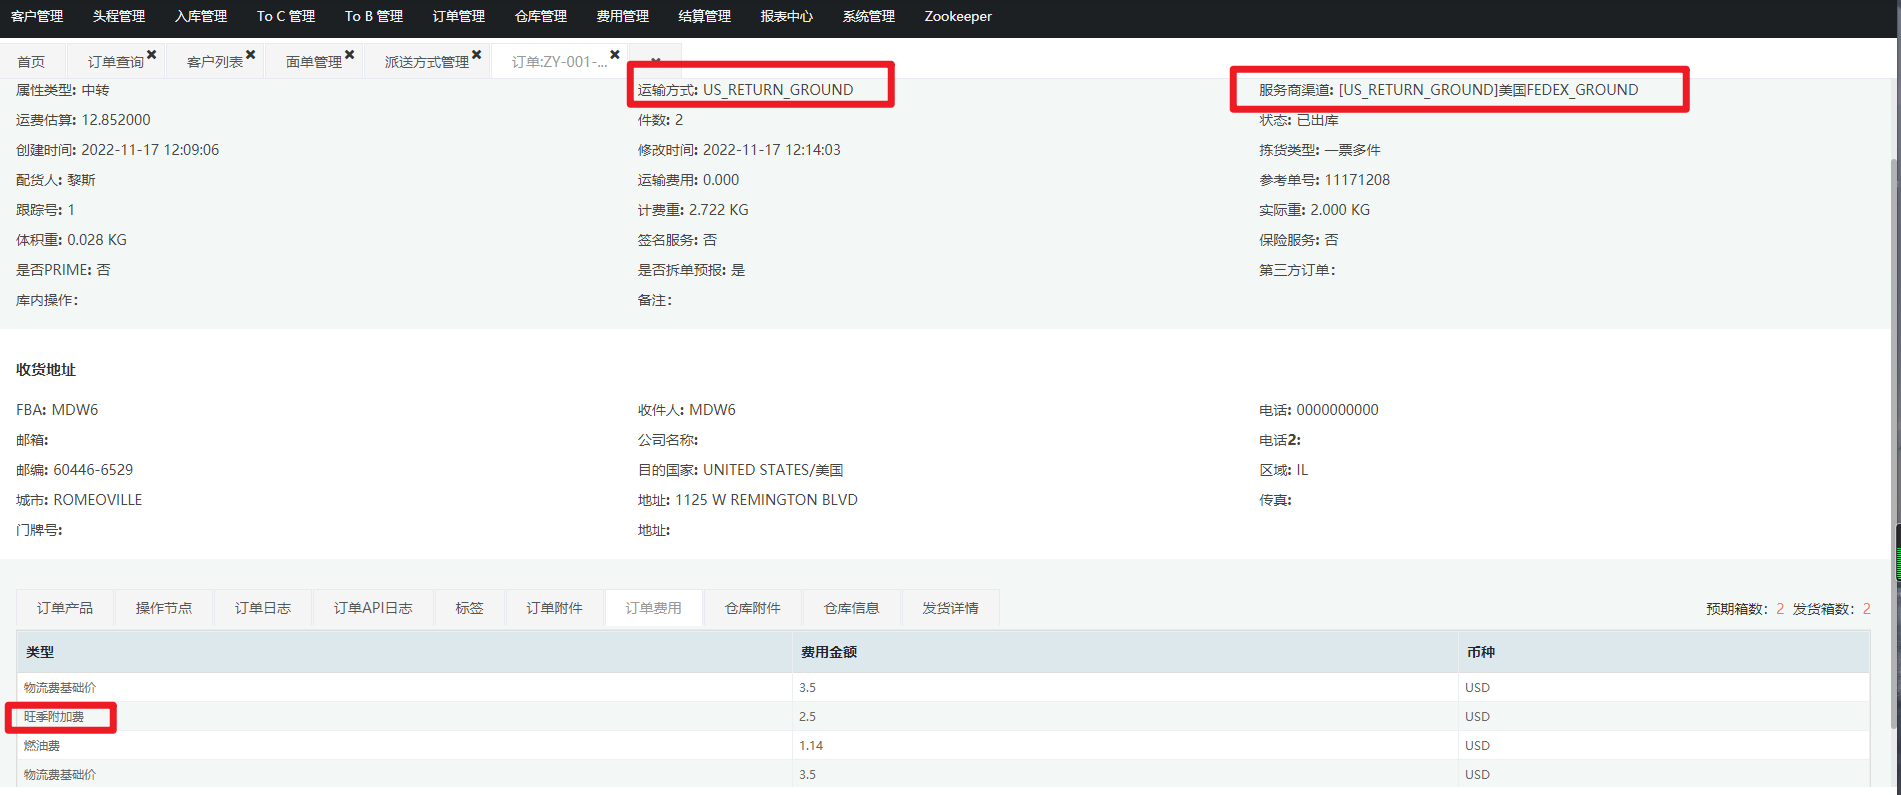The height and width of the screenshot is (795, 1901).
Task: Show the 订单日志 tab
Action: tap(263, 608)
